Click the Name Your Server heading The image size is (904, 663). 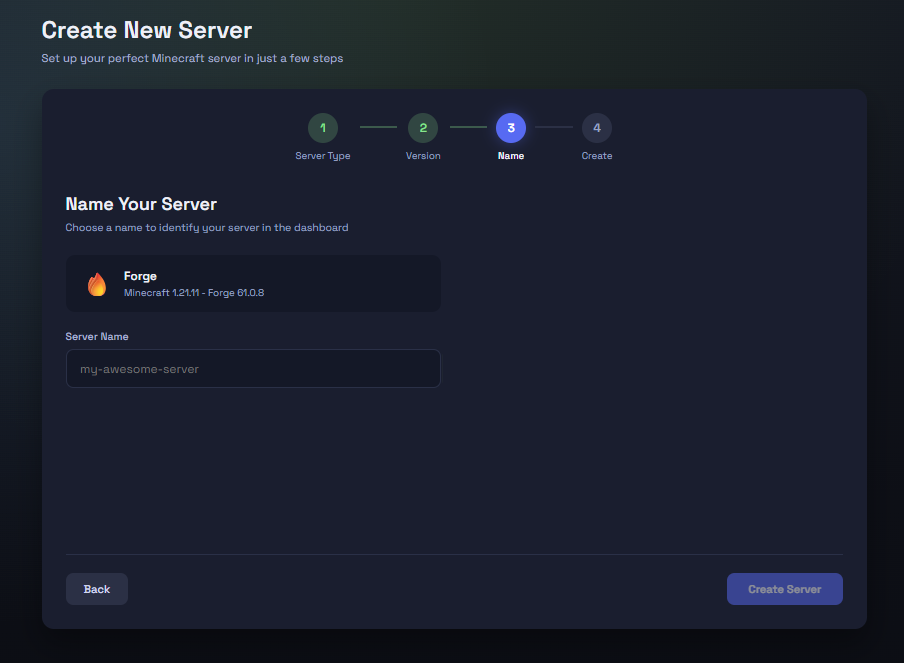tap(140, 204)
